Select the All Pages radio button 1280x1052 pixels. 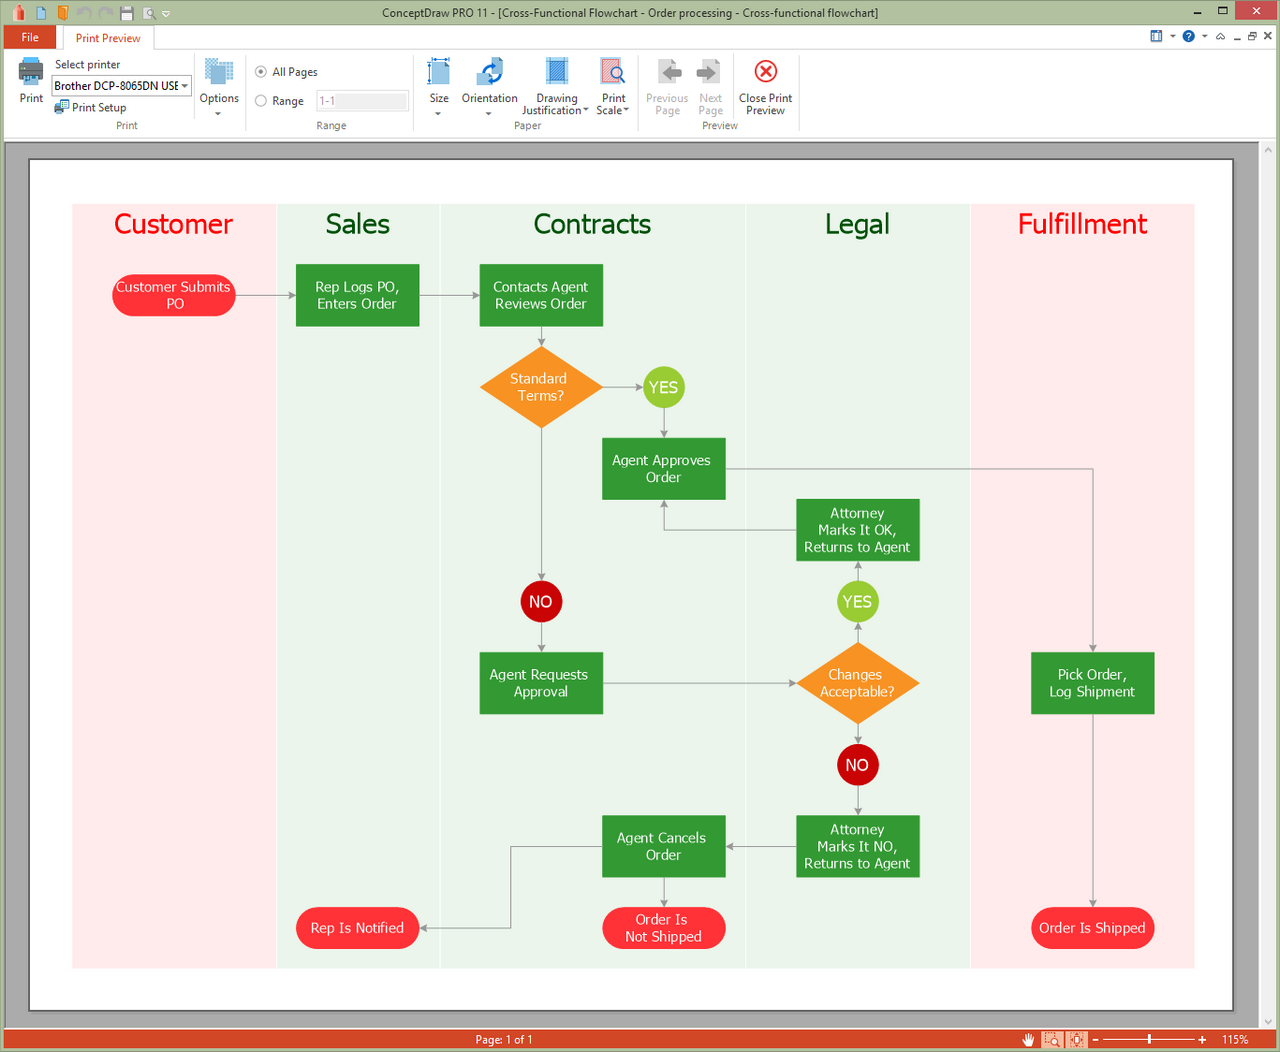261,72
